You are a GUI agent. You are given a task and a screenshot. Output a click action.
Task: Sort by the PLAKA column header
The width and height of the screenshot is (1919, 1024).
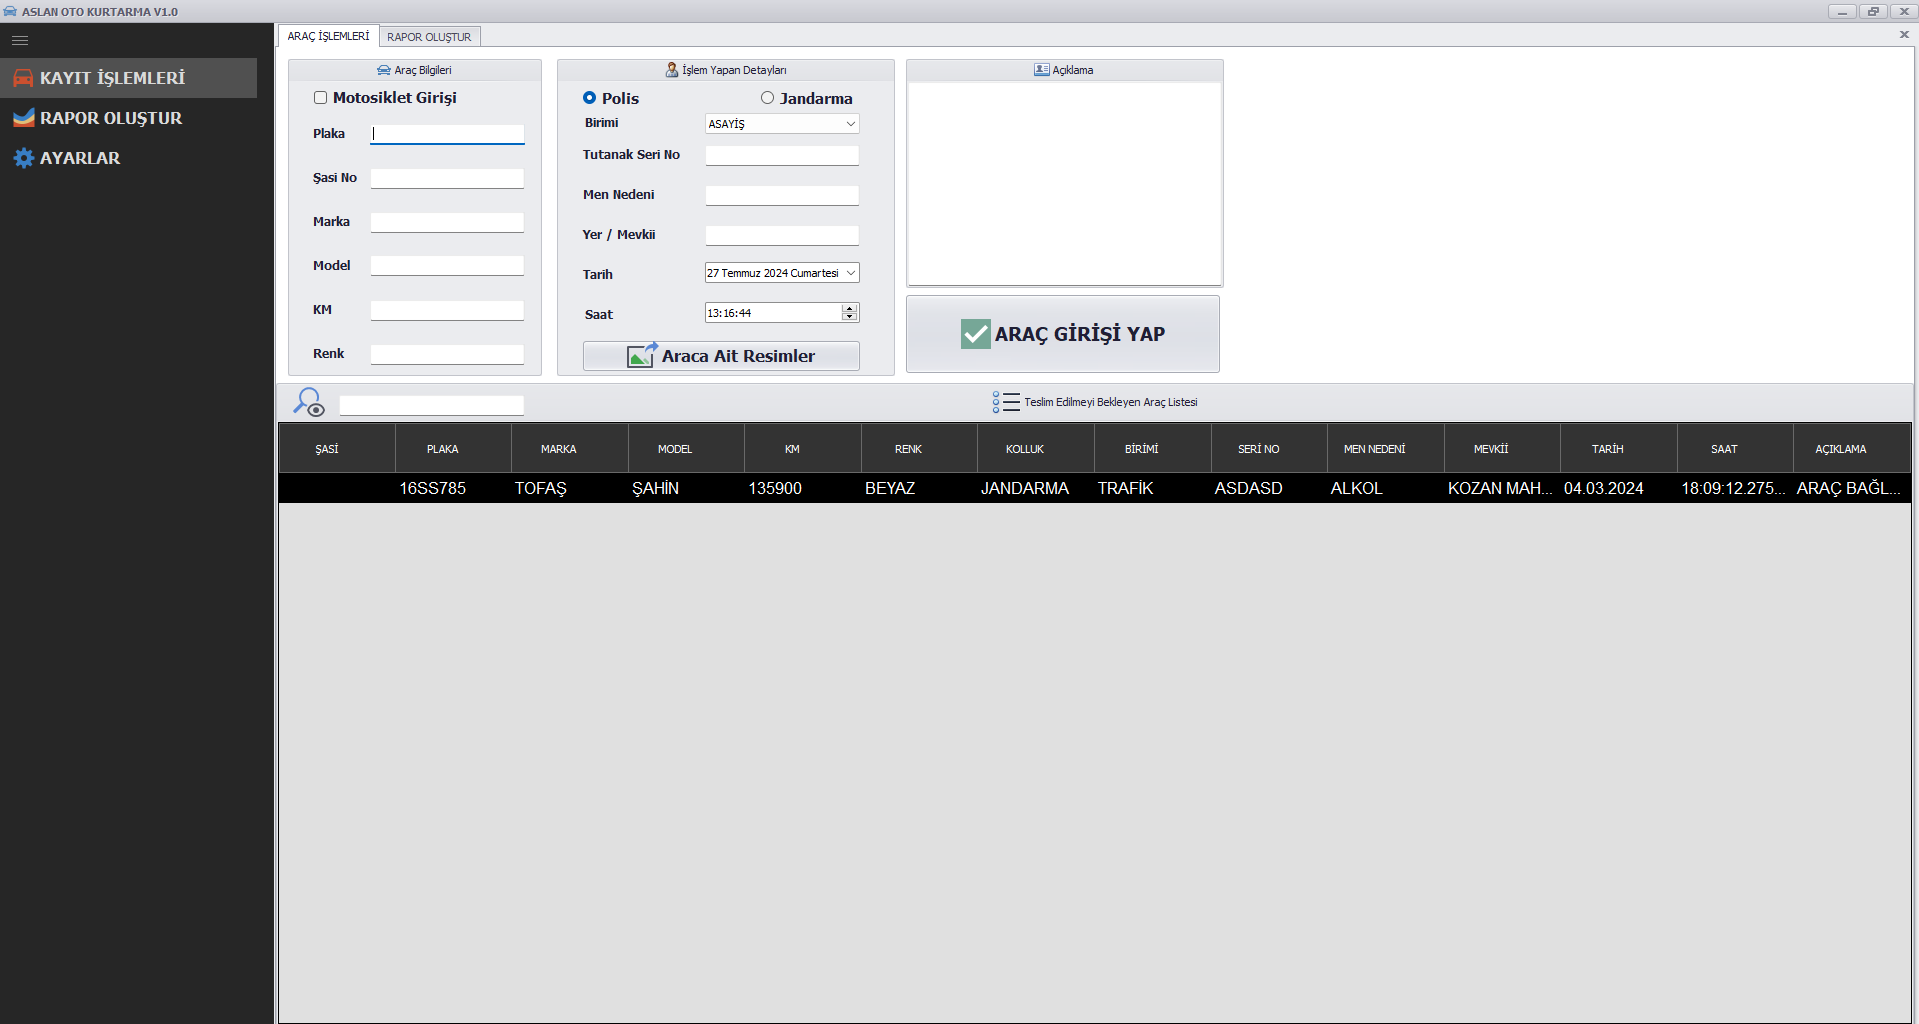(453, 449)
